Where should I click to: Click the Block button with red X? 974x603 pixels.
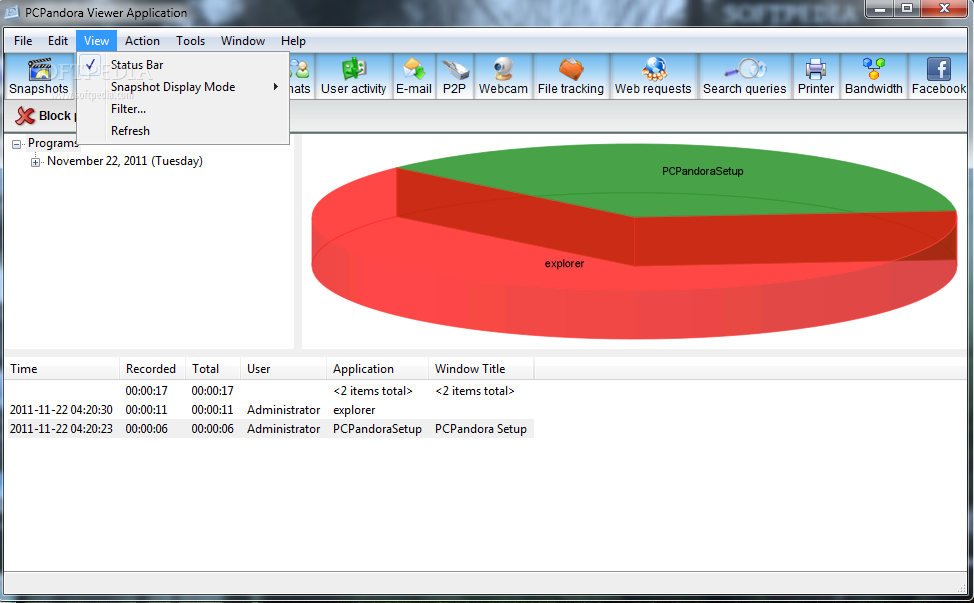(x=43, y=116)
